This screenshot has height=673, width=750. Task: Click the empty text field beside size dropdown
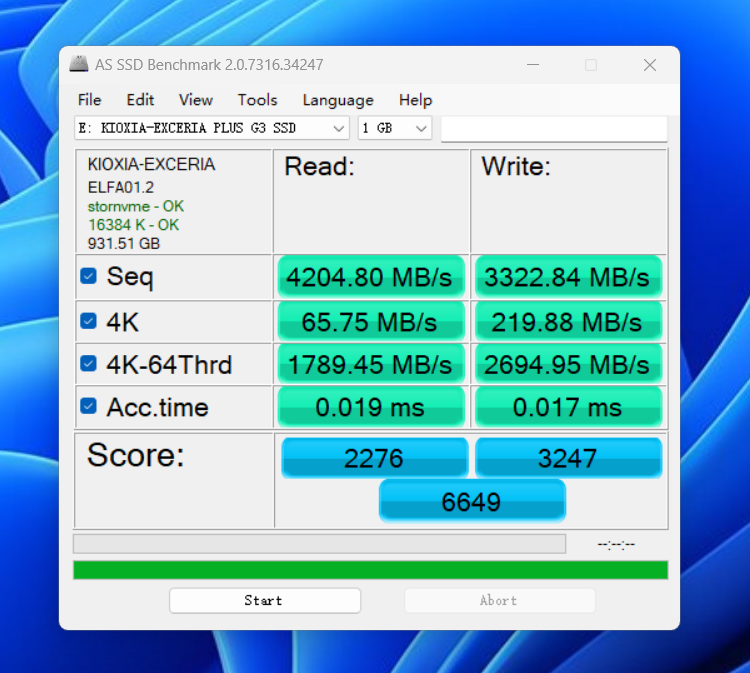click(554, 129)
